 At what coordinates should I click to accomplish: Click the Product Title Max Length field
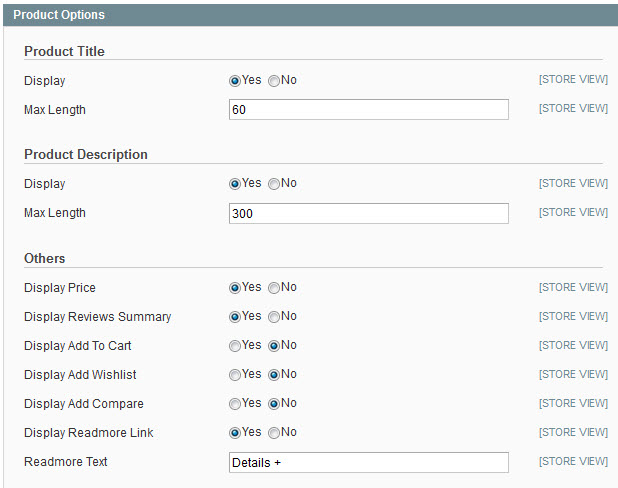(369, 109)
